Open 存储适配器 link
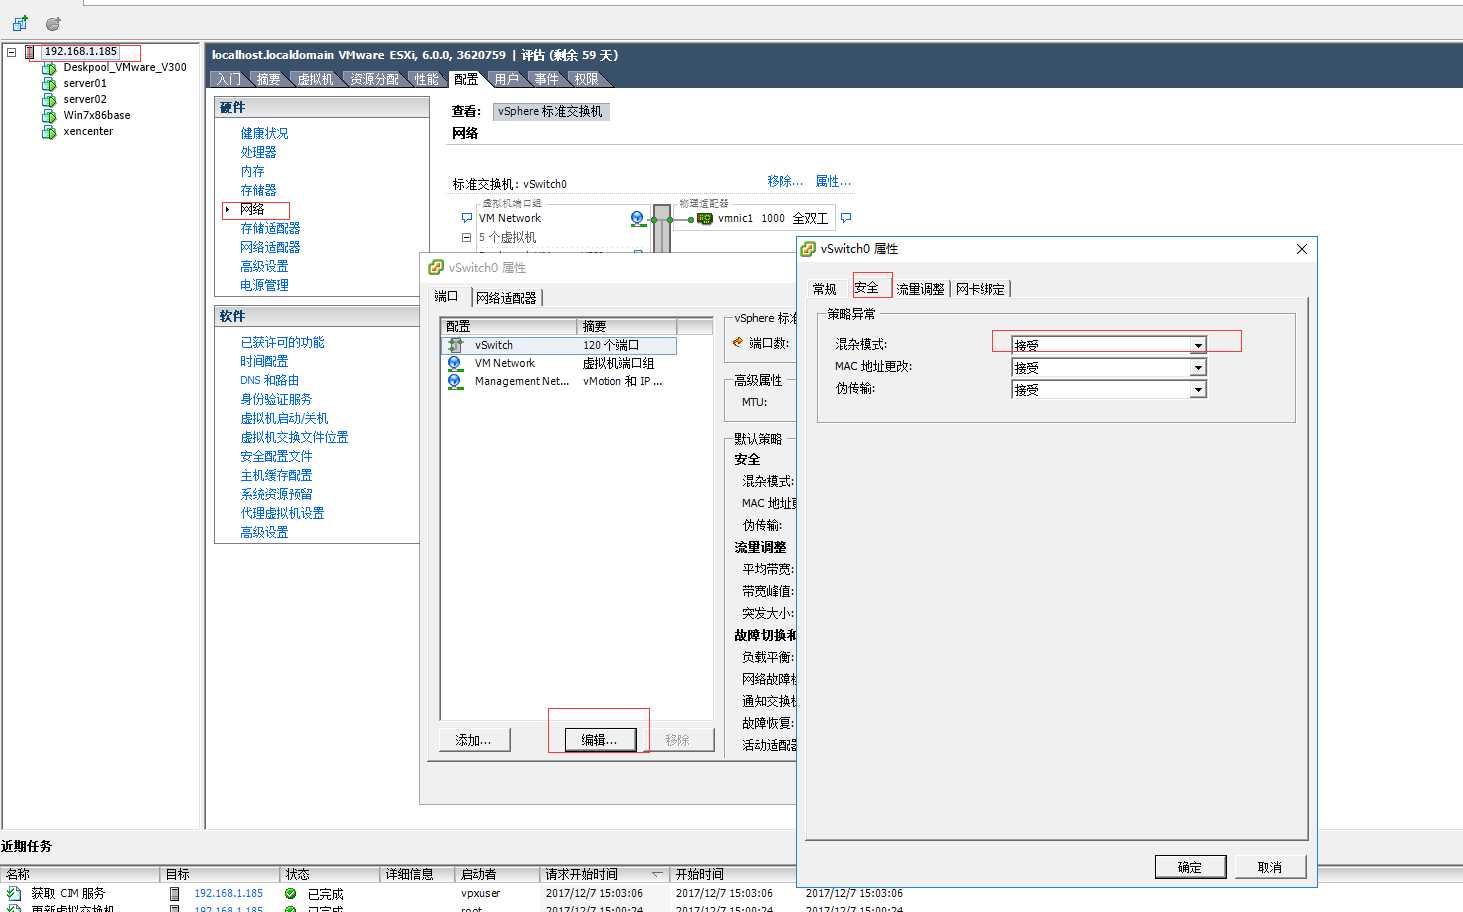The height and width of the screenshot is (912, 1463). point(270,228)
